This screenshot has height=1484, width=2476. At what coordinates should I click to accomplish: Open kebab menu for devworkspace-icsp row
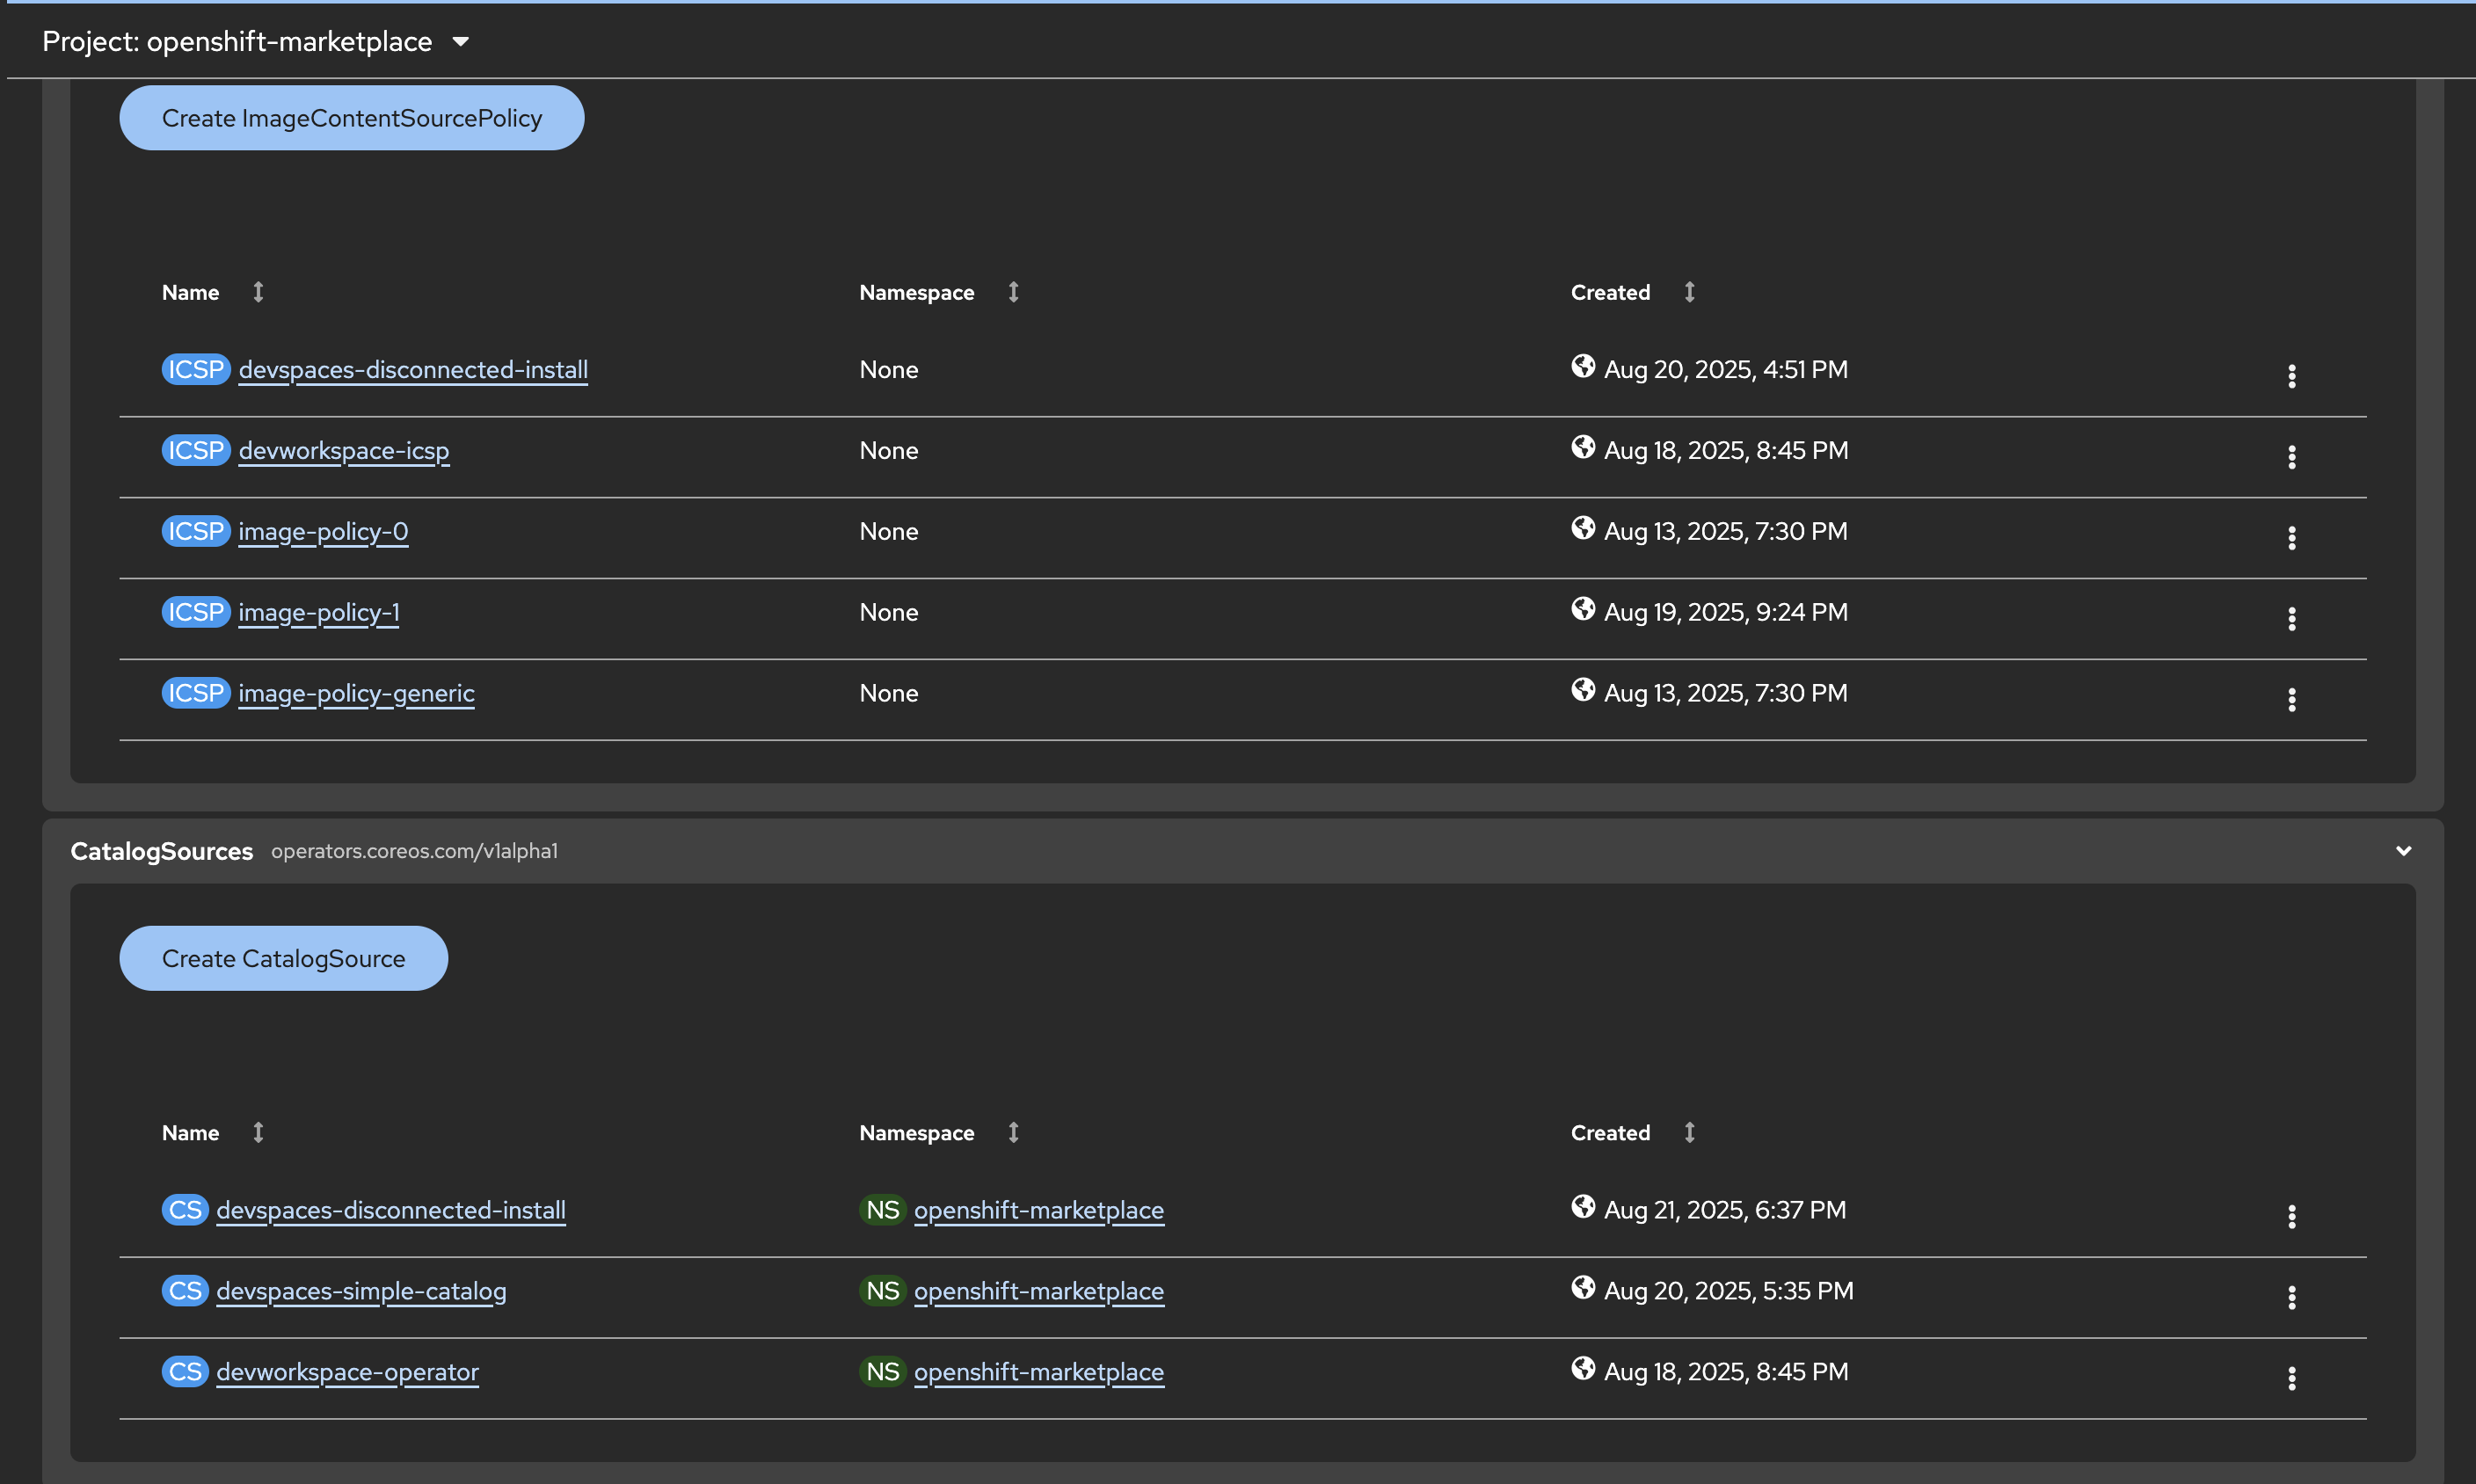click(x=2291, y=457)
